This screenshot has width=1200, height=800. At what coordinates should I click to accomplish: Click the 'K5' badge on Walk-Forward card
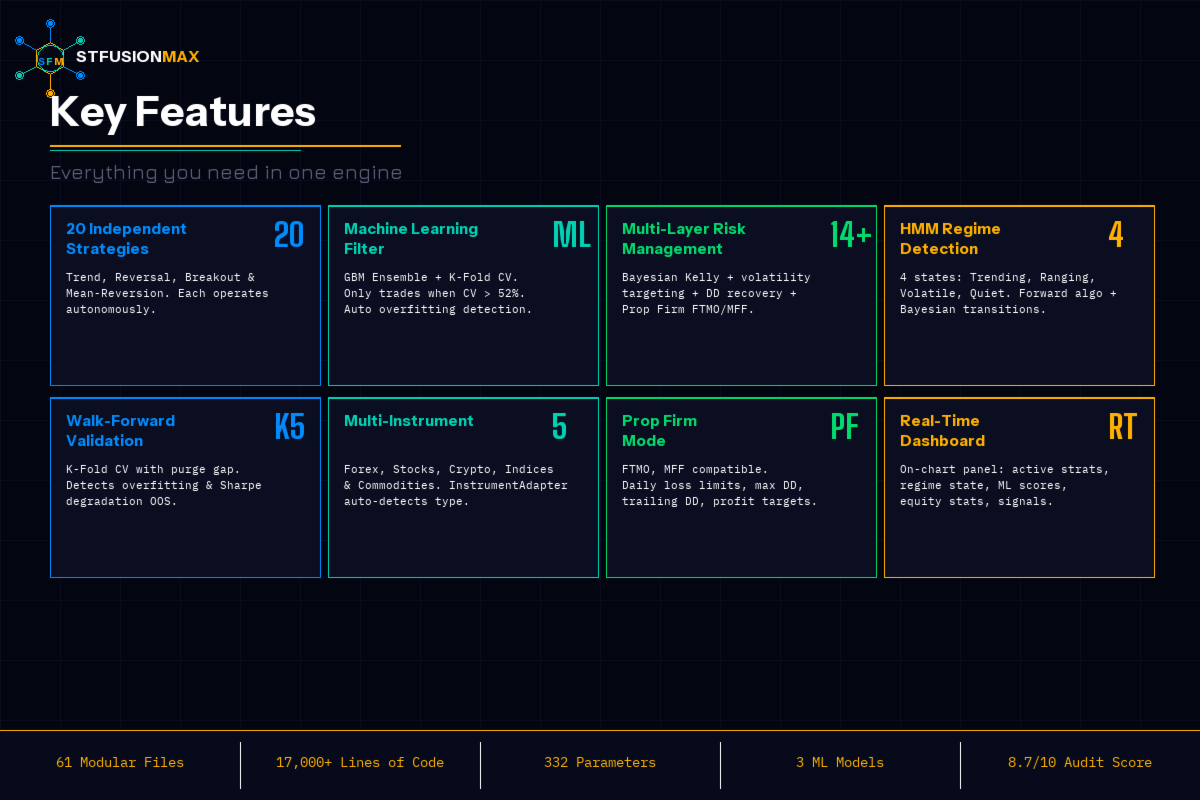[x=290, y=426]
